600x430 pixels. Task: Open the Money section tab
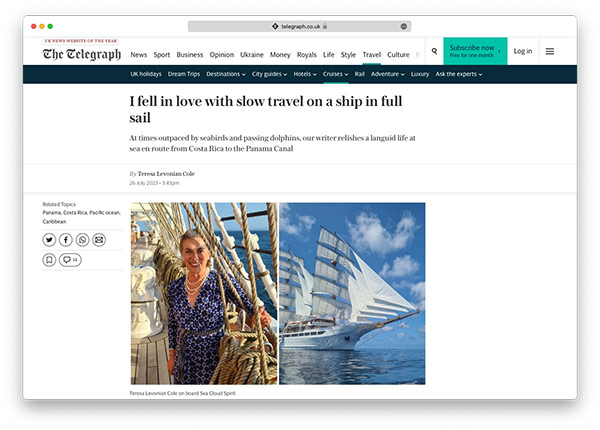280,55
